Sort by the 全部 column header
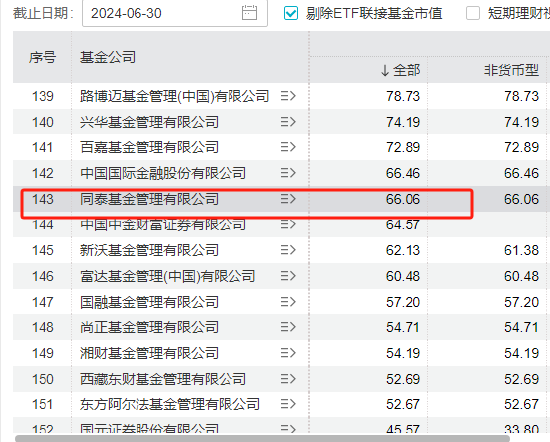The height and width of the screenshot is (442, 550). click(x=400, y=70)
